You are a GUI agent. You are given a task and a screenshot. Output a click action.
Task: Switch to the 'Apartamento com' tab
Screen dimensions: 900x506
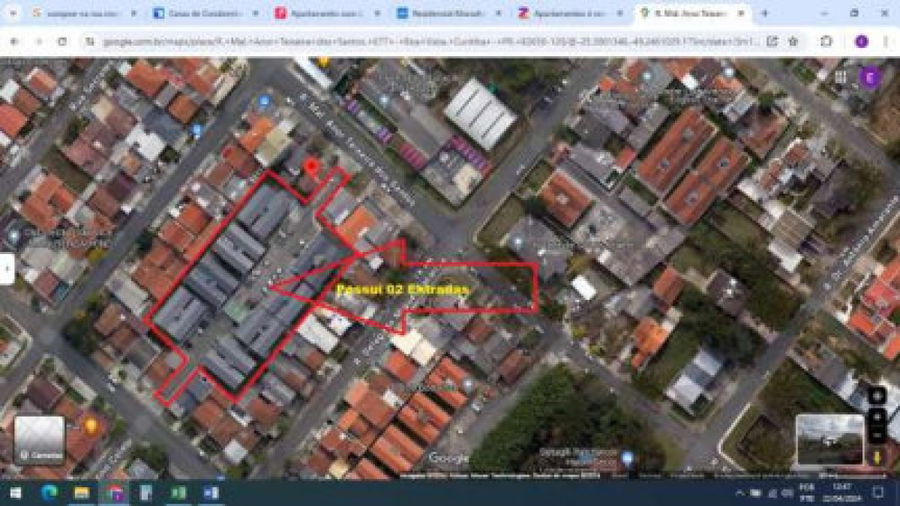click(x=328, y=13)
